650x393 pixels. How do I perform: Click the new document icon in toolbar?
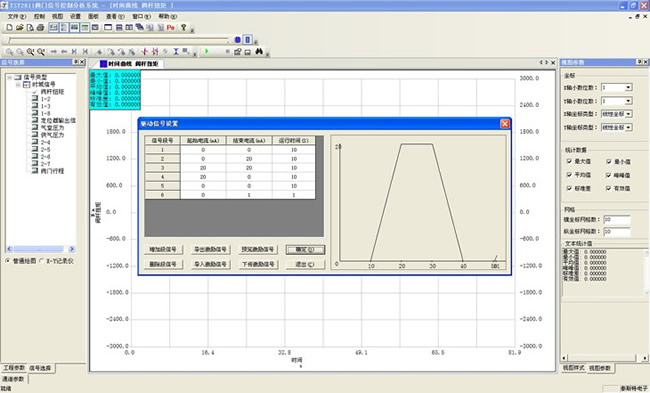(x=9, y=27)
